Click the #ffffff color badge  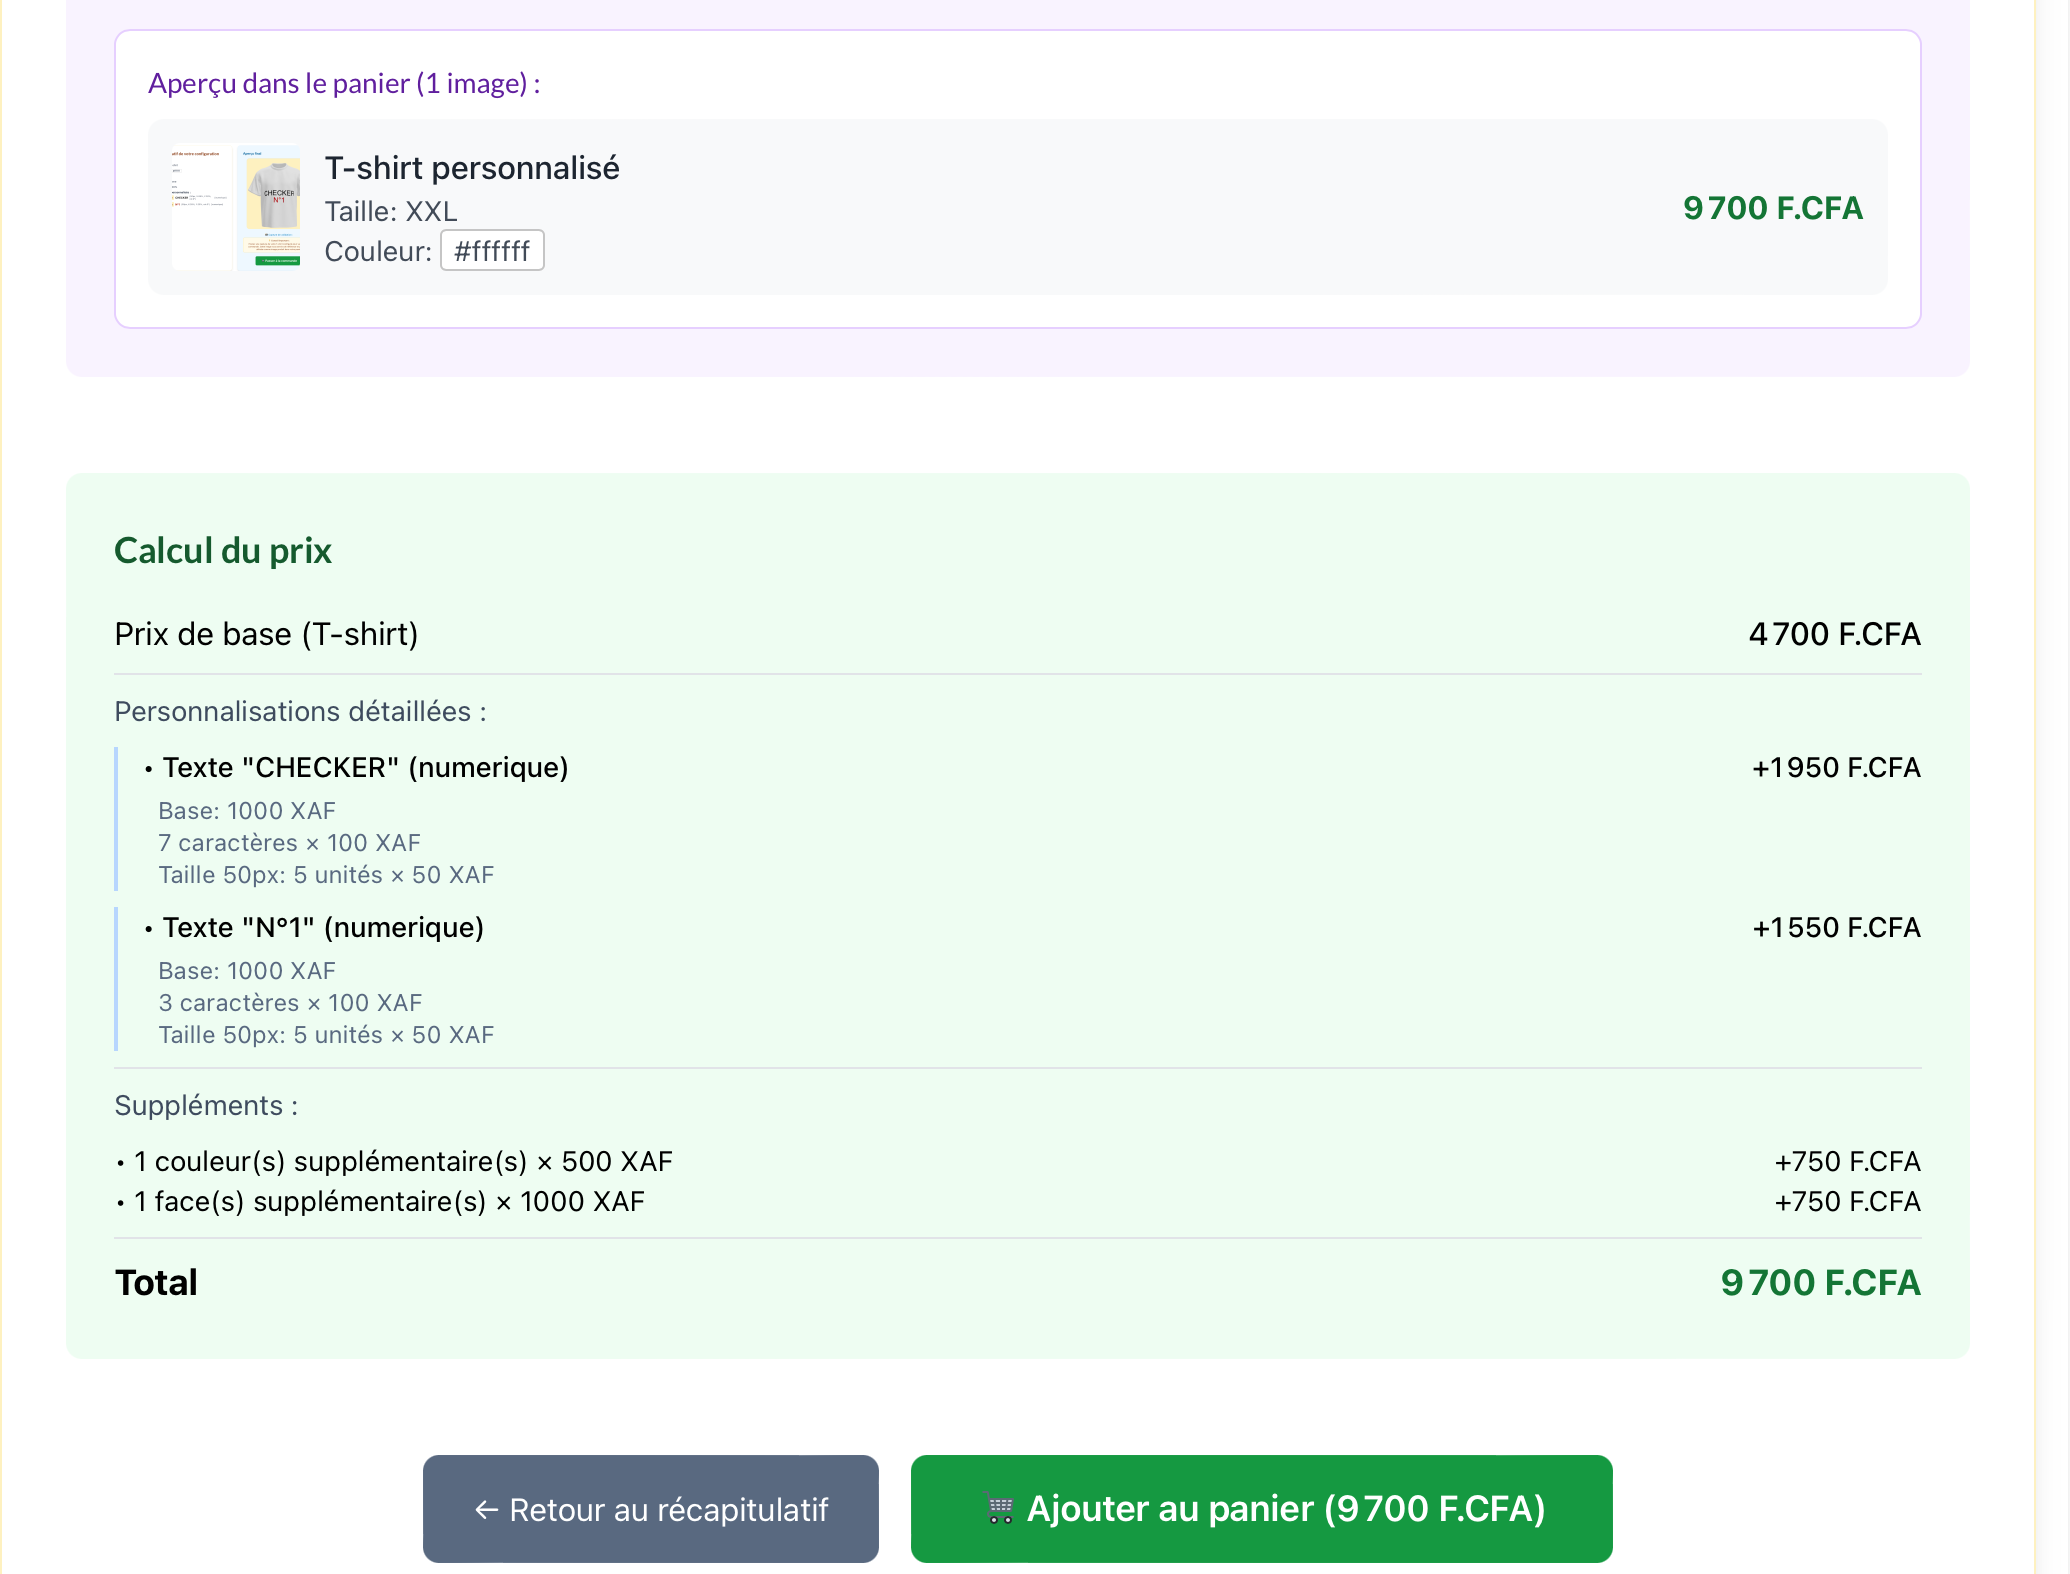pyautogui.click(x=492, y=251)
